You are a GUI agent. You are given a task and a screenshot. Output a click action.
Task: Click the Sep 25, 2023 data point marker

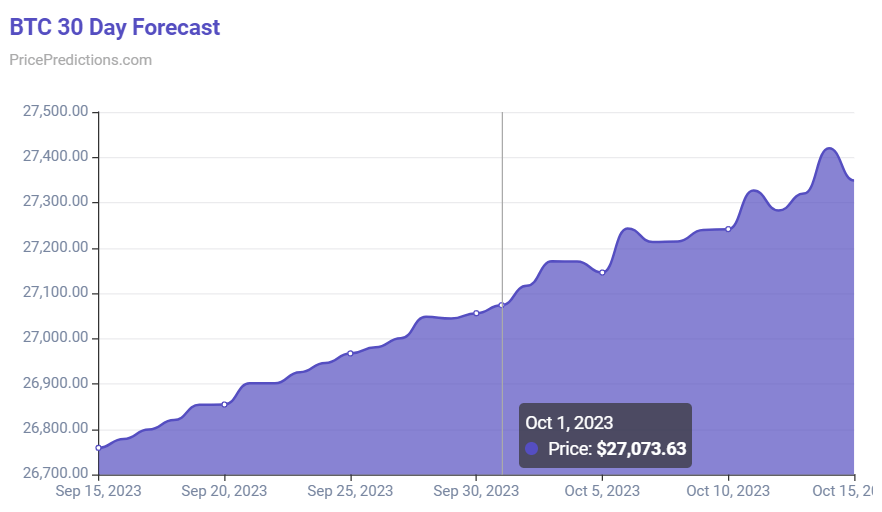click(350, 353)
